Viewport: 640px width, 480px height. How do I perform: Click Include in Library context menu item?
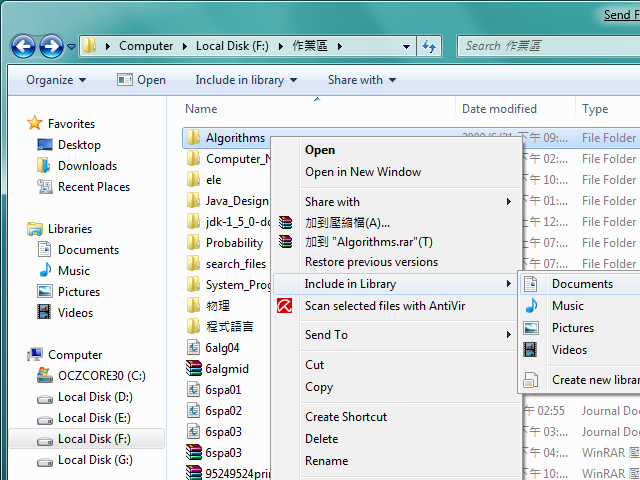coord(394,284)
